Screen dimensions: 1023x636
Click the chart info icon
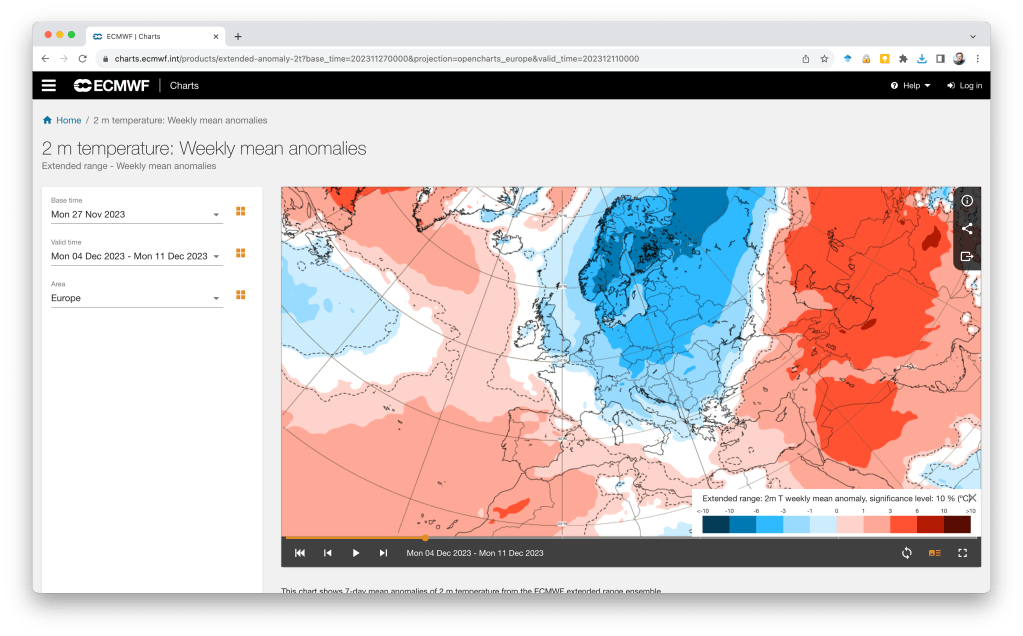click(967, 201)
